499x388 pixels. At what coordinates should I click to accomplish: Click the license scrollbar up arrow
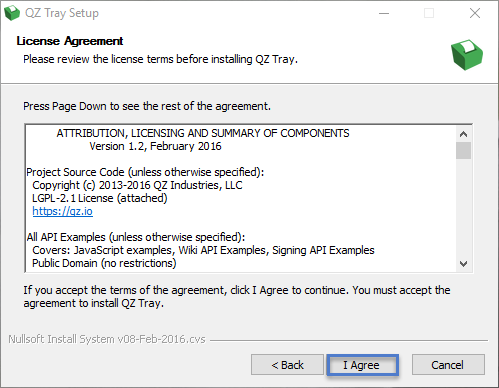[463, 134]
